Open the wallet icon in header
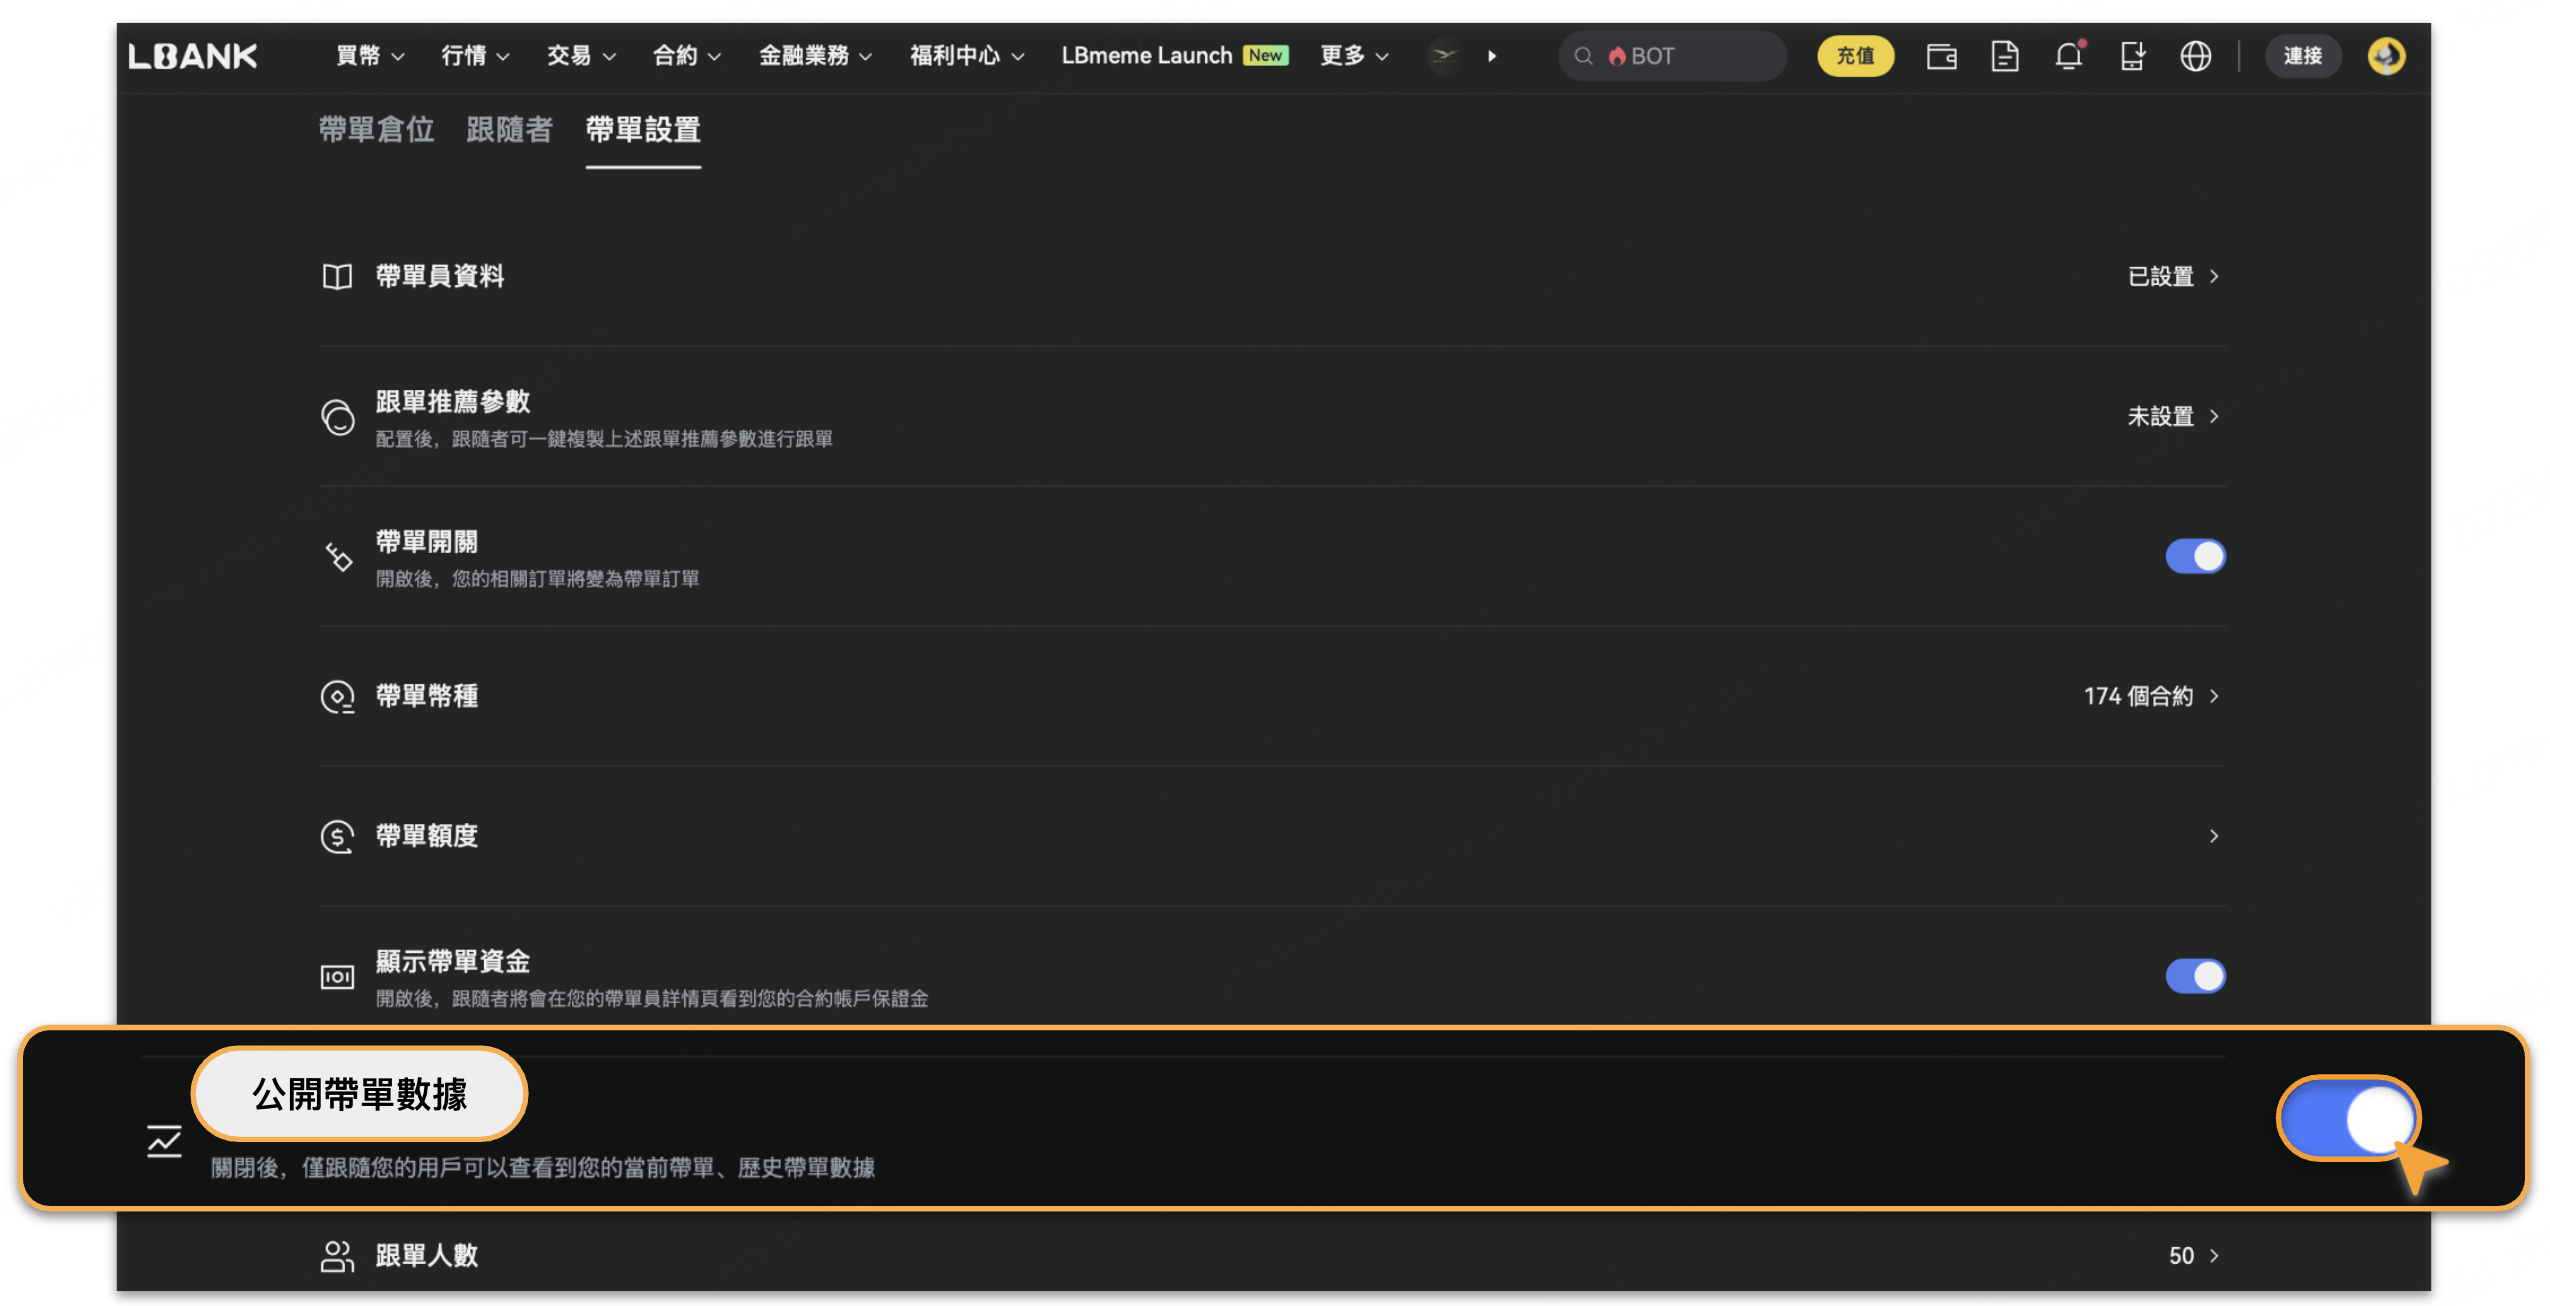 1940,56
